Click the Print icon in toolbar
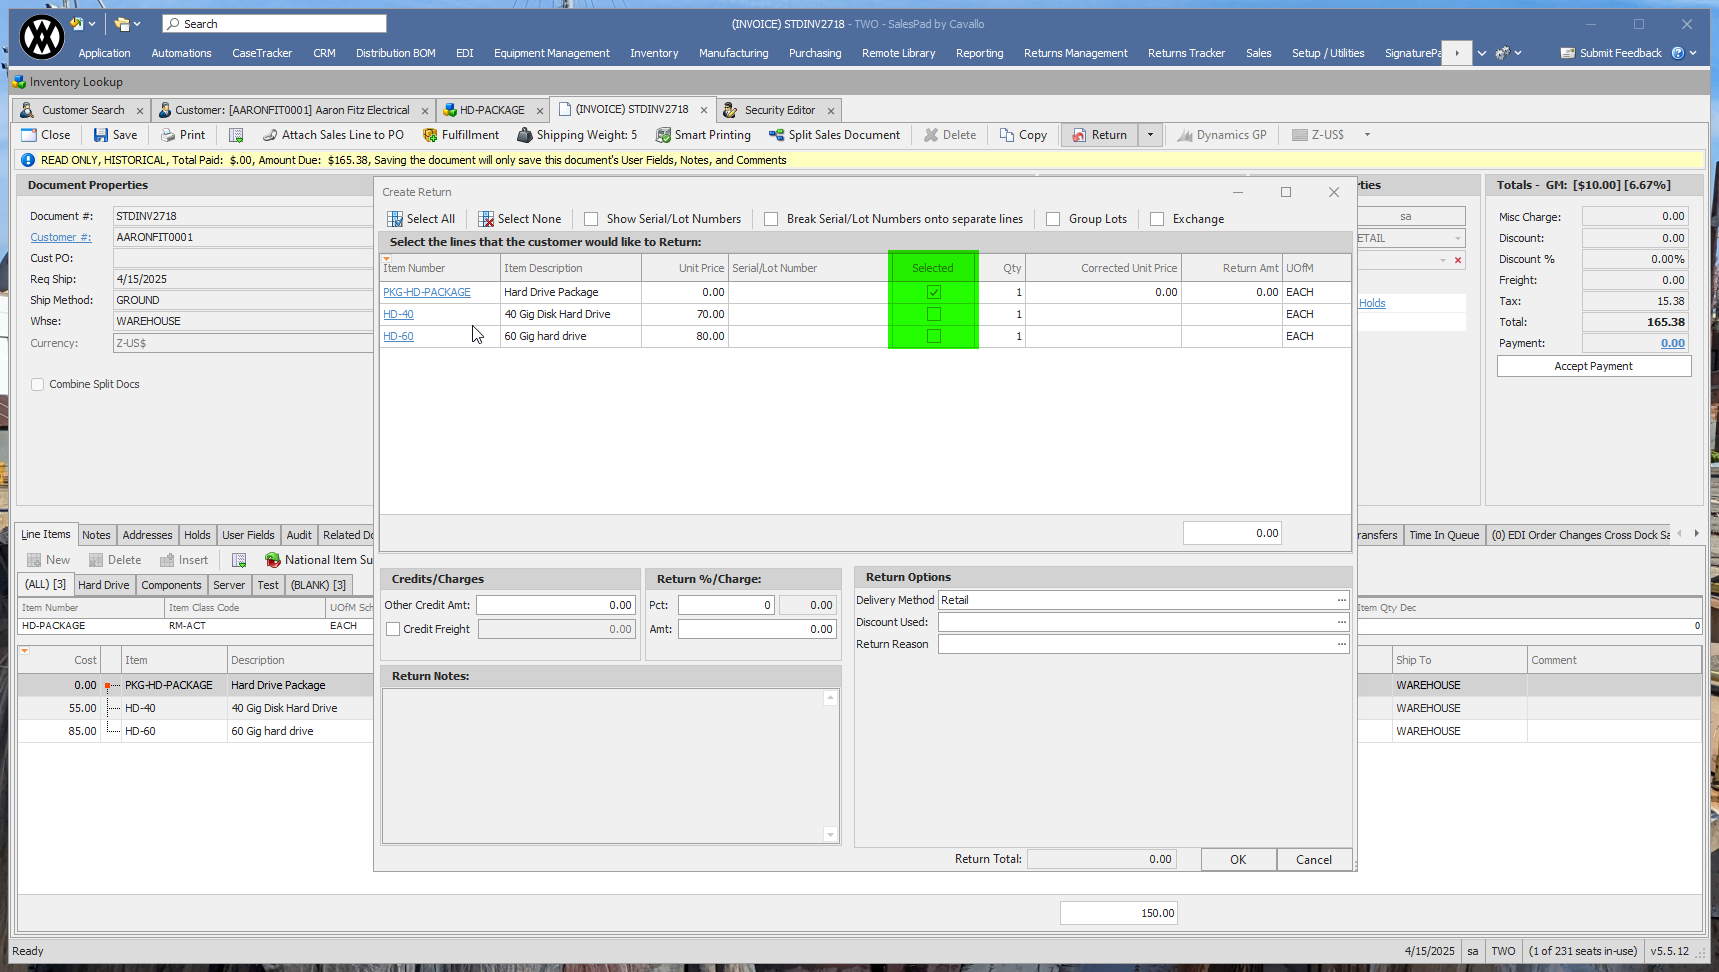This screenshot has width=1719, height=972. pos(168,135)
